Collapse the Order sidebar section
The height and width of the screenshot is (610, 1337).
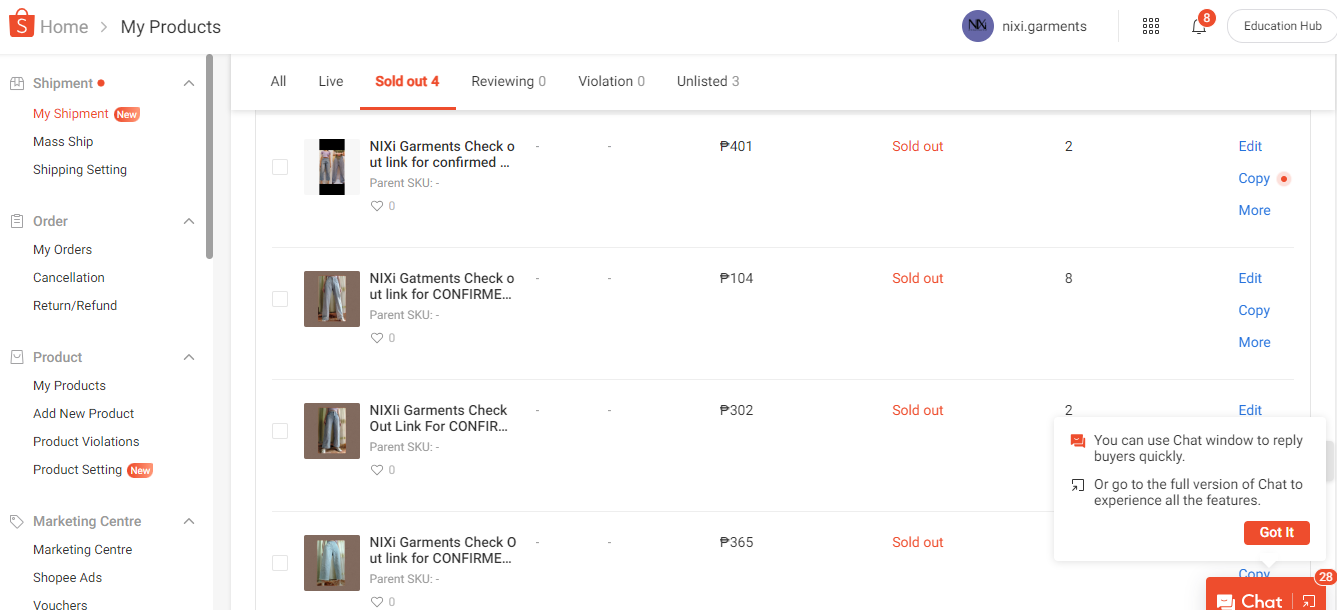click(x=189, y=221)
